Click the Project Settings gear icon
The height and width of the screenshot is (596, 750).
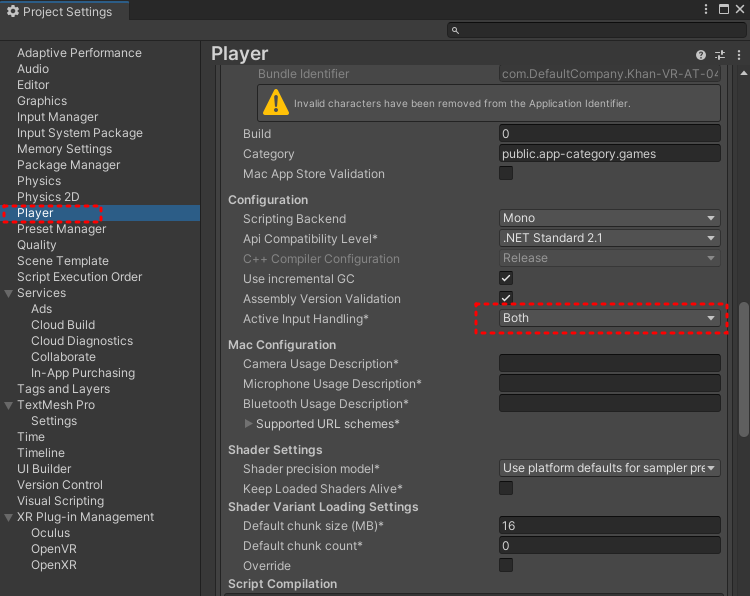click(13, 11)
